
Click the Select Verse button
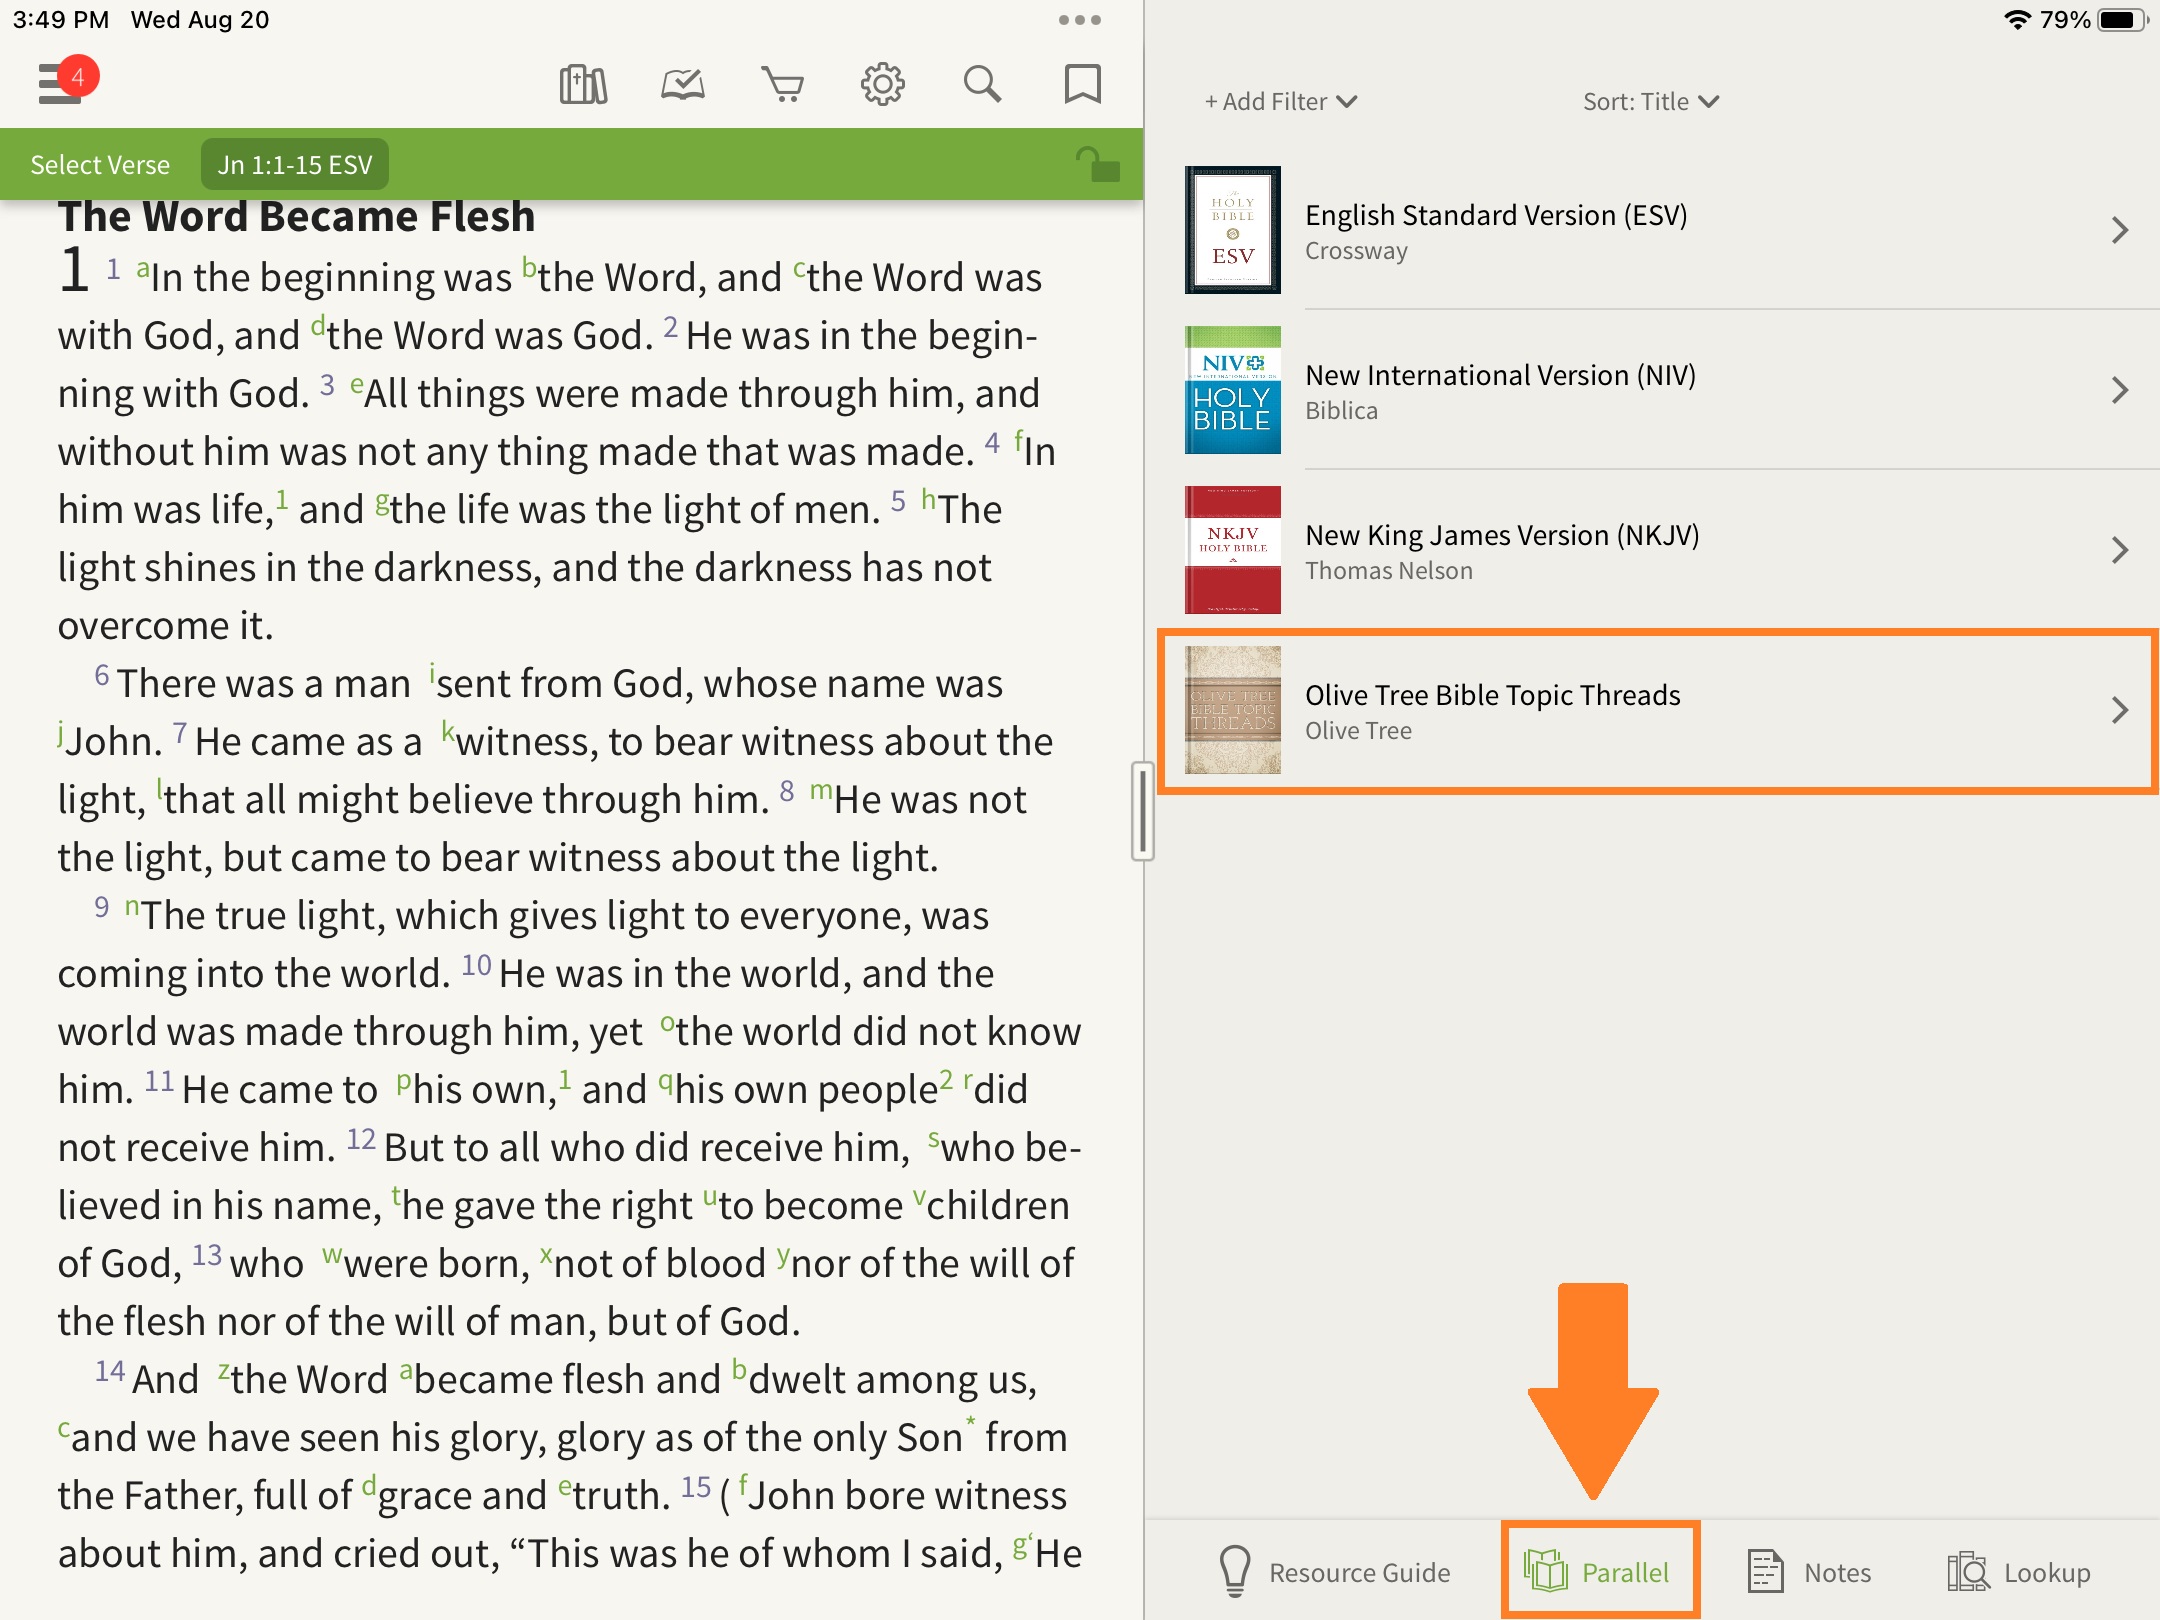pyautogui.click(x=100, y=165)
